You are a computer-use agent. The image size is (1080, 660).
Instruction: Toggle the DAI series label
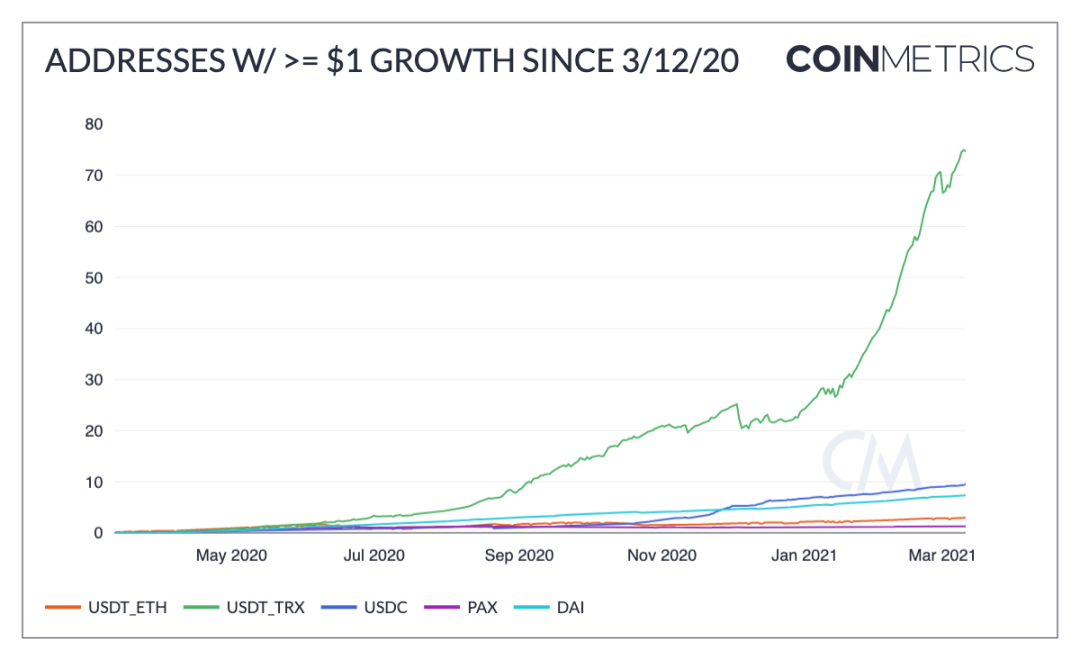(570, 608)
